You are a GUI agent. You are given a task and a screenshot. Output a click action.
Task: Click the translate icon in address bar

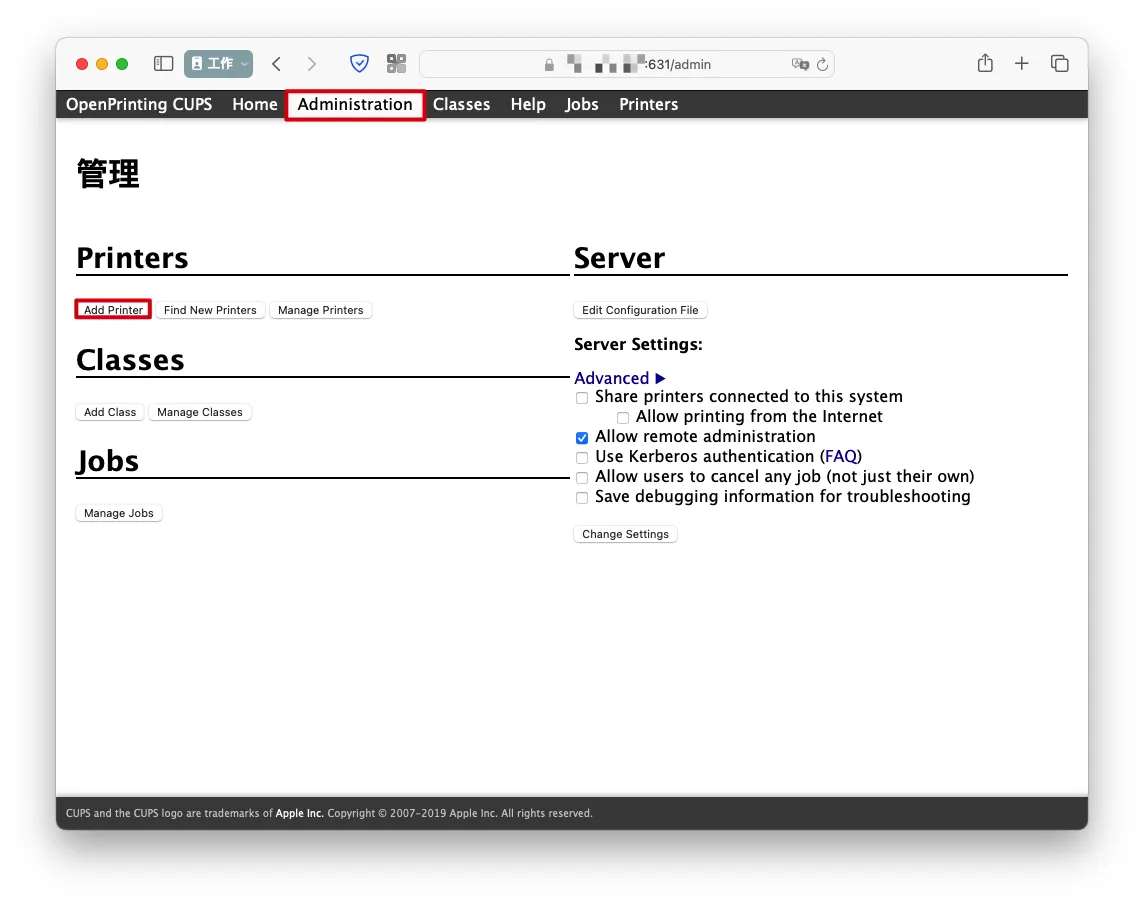coord(800,64)
